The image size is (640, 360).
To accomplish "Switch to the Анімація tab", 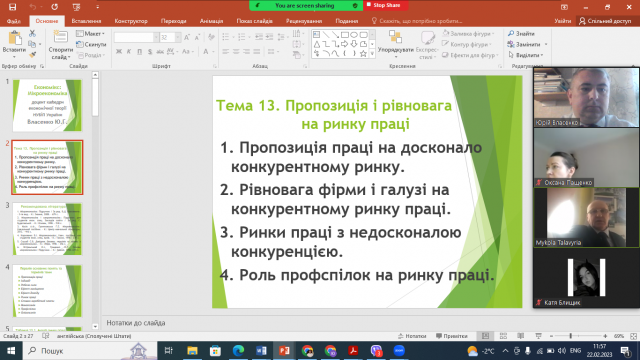I will pos(211,21).
